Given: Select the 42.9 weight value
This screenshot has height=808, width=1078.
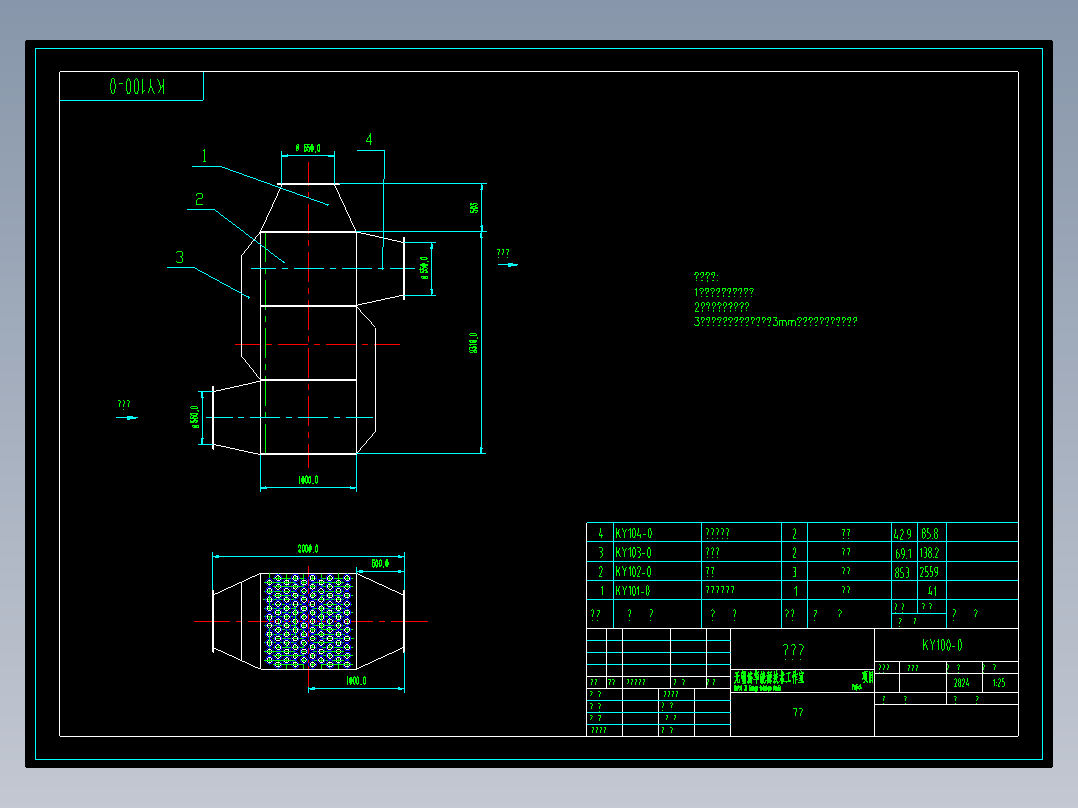Looking at the screenshot, I should (903, 534).
